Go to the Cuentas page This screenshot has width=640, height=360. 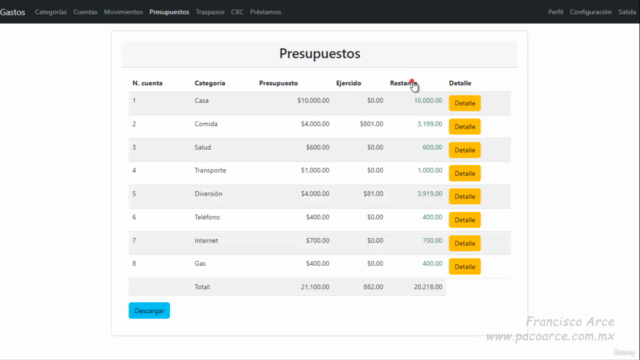[x=85, y=12]
